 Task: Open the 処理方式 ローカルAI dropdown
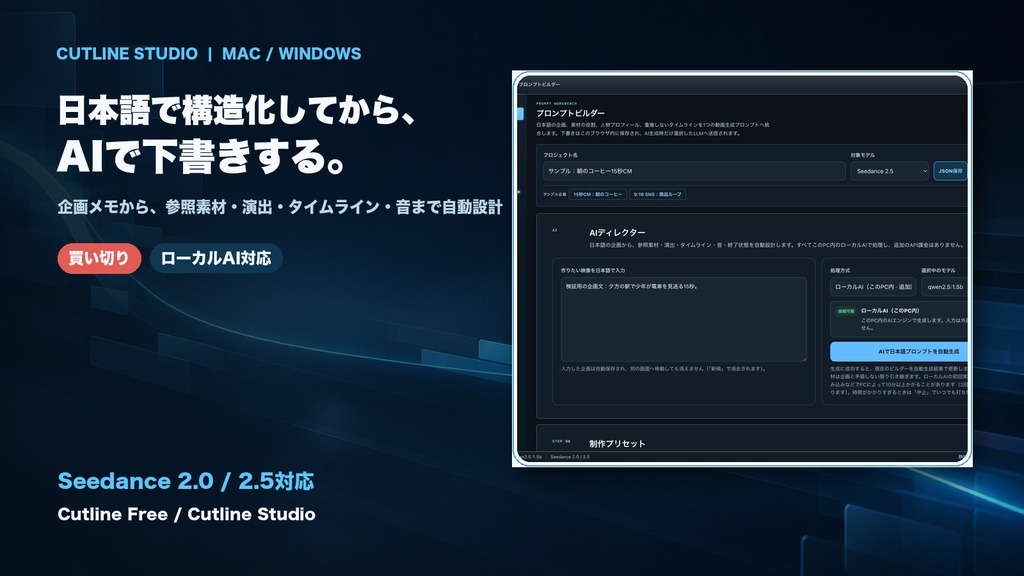click(873, 287)
